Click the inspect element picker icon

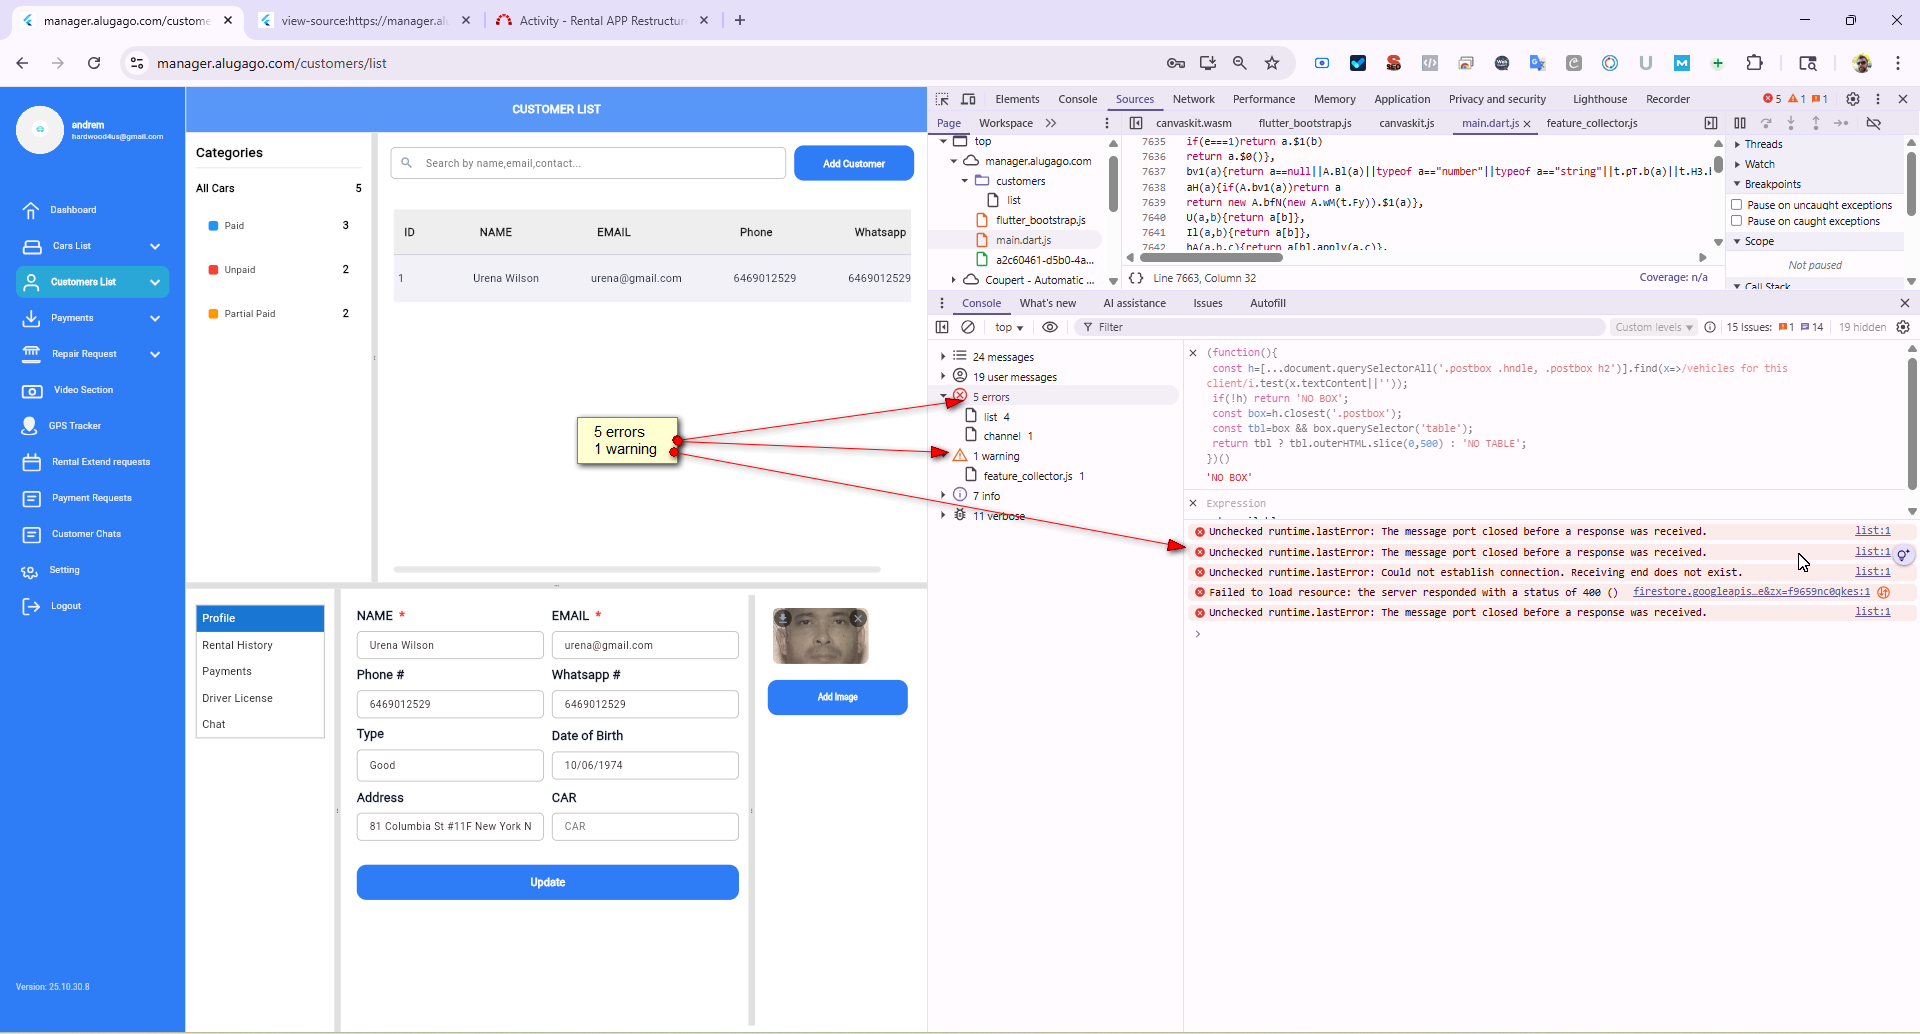pyautogui.click(x=942, y=99)
